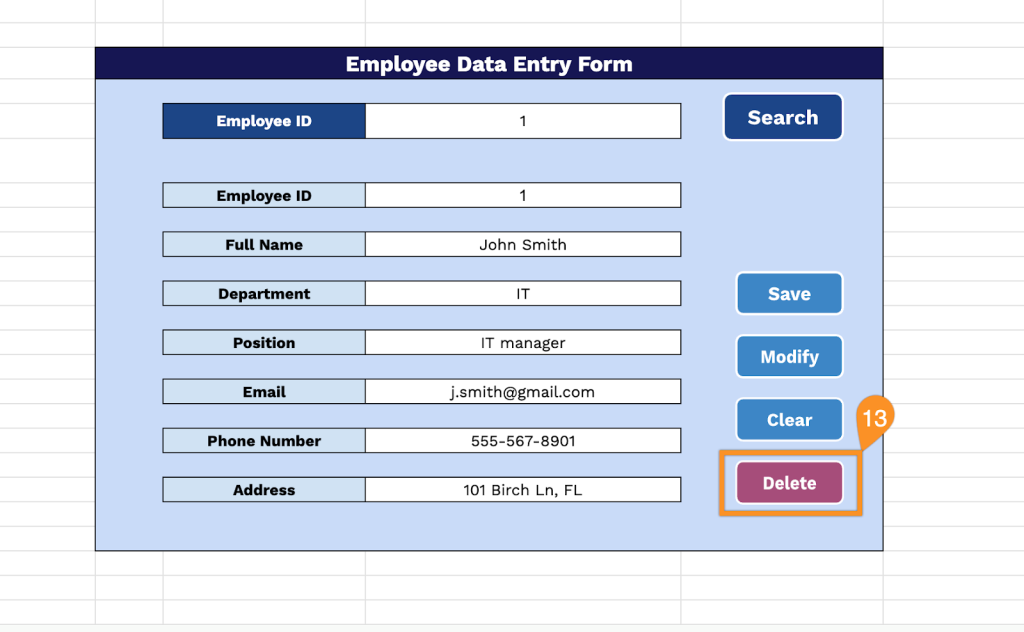Select the Full Name field containing John Smith

tap(522, 244)
